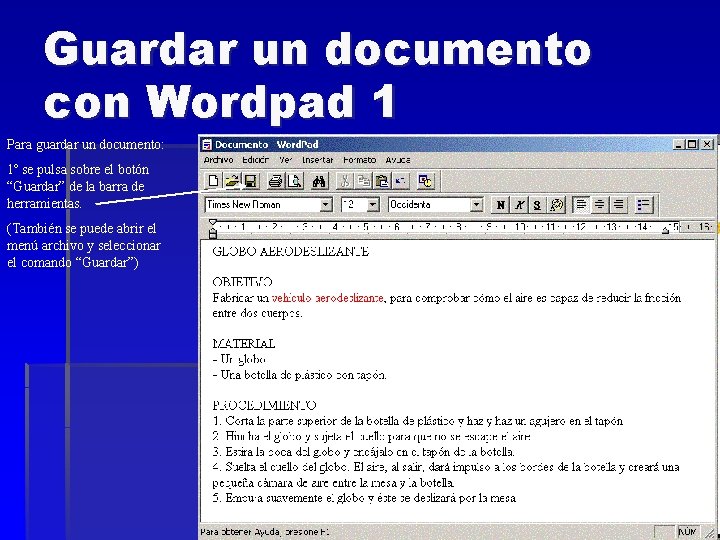Image resolution: width=720 pixels, height=540 pixels.
Task: Click the WordPad document icon in title bar
Action: [207, 145]
